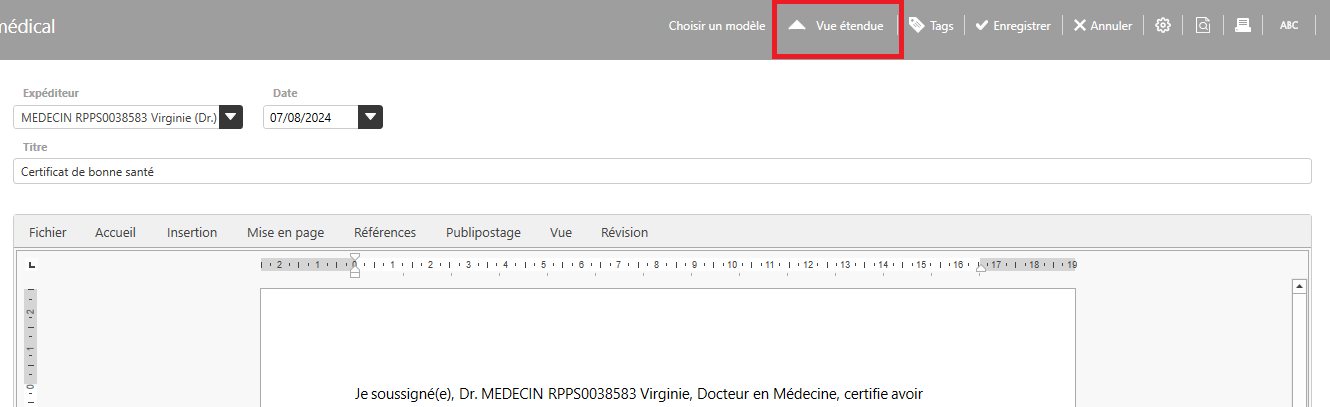The height and width of the screenshot is (407, 1330).
Task: Click the tab-stop selector at the ruler corner
Action: point(32,265)
